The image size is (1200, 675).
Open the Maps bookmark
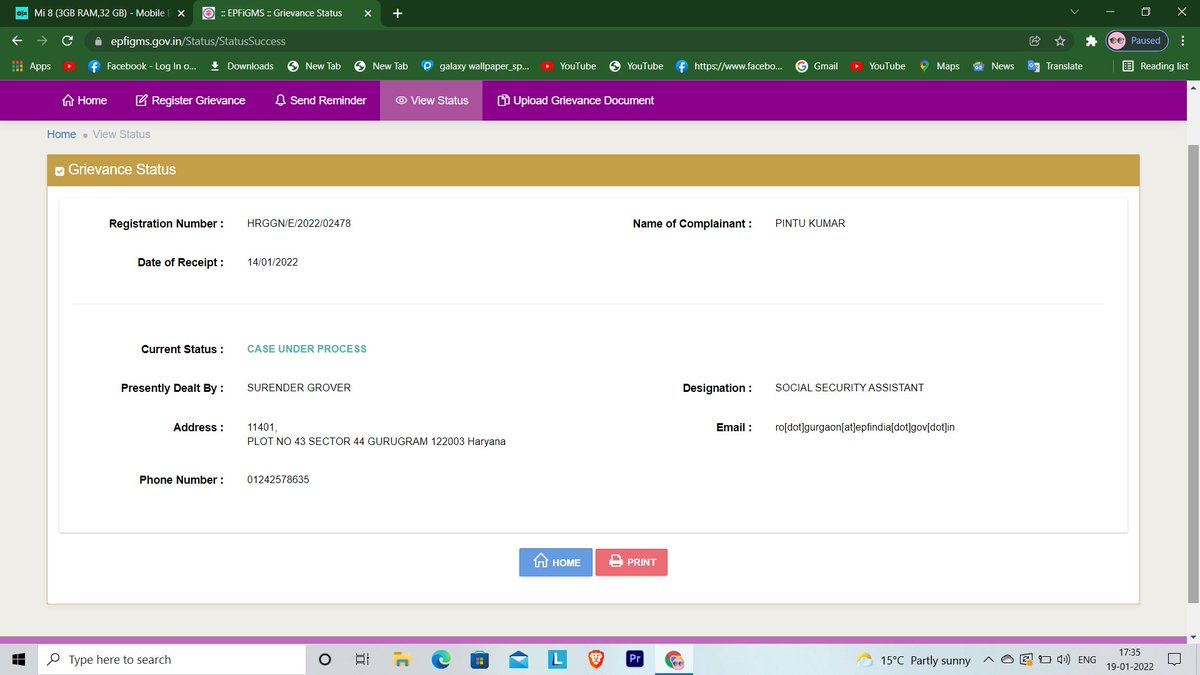click(x=939, y=66)
